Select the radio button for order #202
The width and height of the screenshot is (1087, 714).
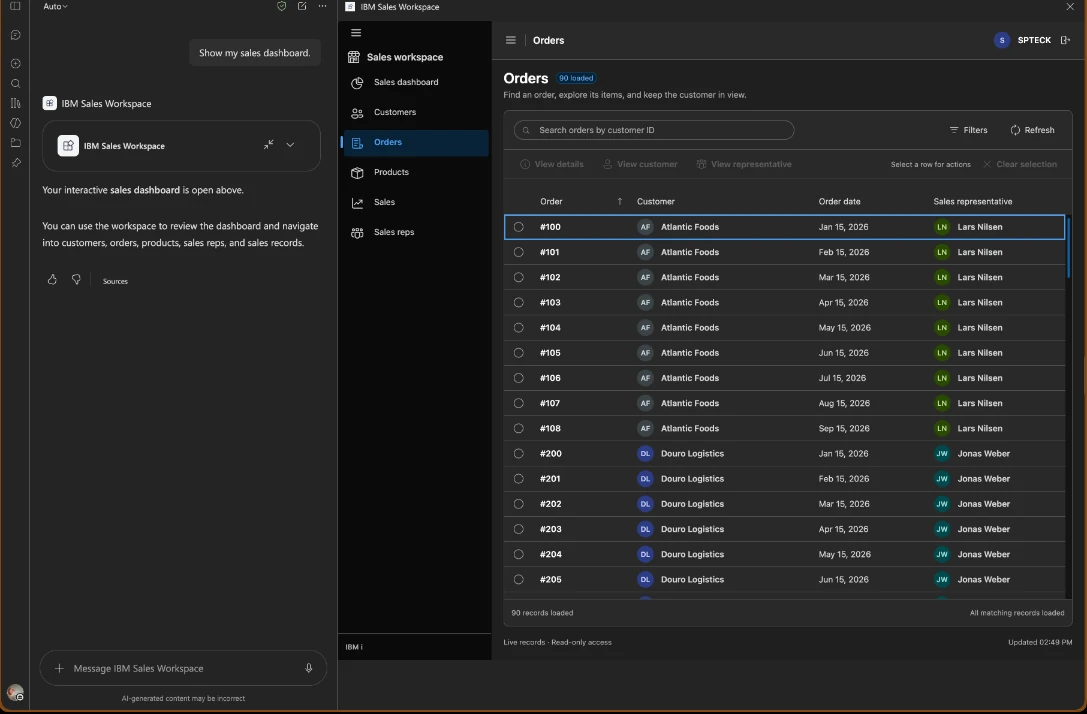coord(519,504)
